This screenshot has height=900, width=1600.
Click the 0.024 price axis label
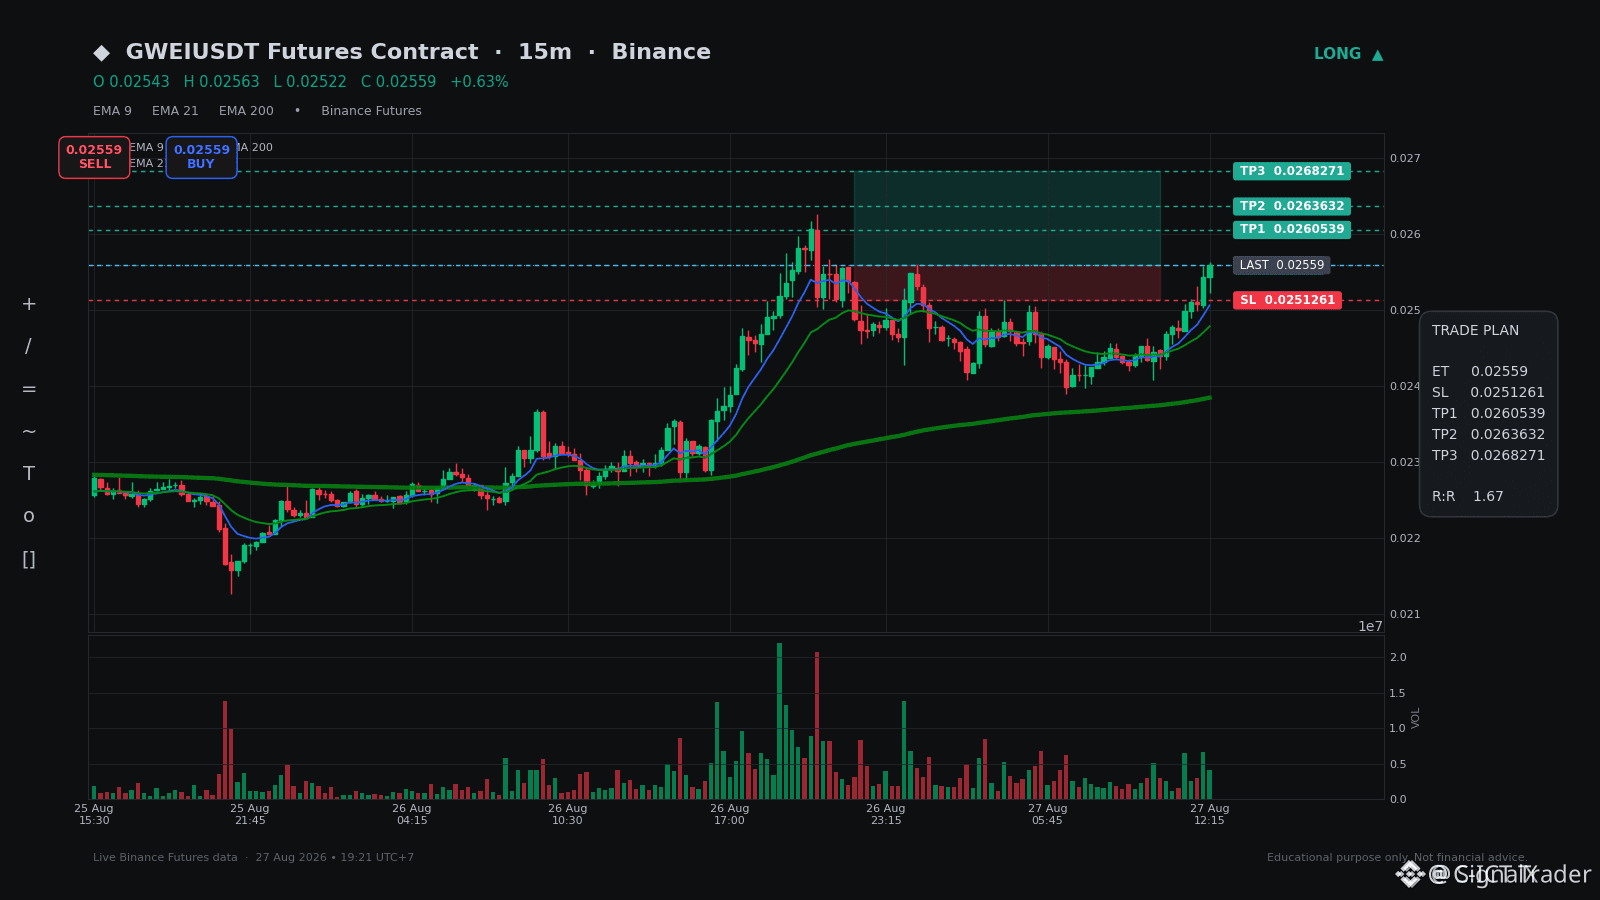[1405, 386]
